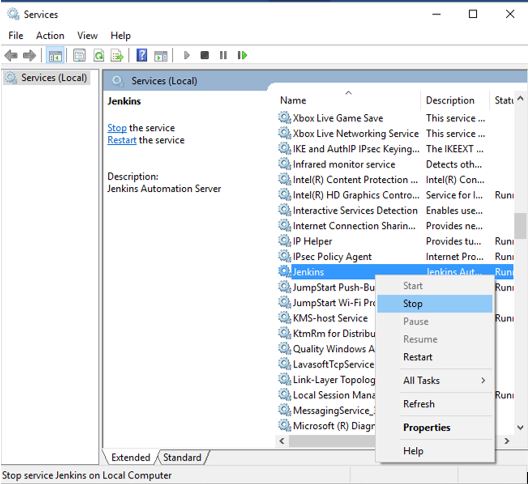This screenshot has width=532, height=484.
Task: Open the Action menu
Action: coord(50,36)
